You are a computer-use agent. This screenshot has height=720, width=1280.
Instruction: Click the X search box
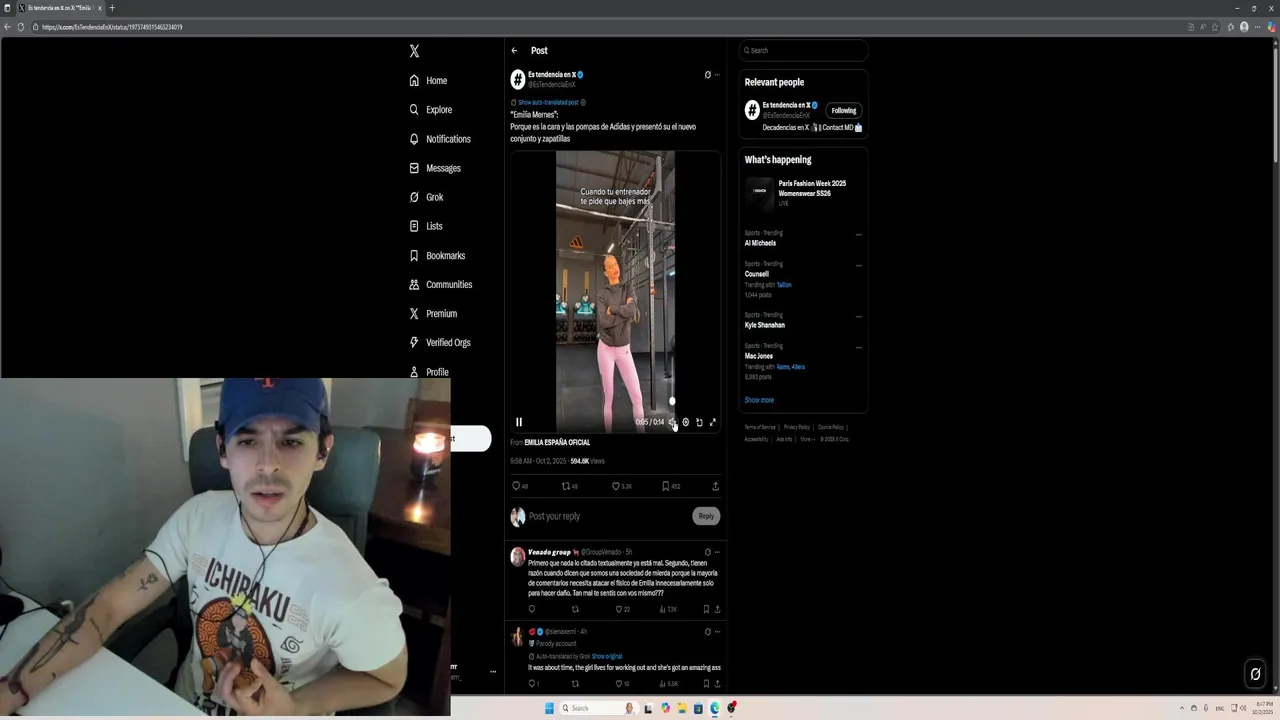803,51
